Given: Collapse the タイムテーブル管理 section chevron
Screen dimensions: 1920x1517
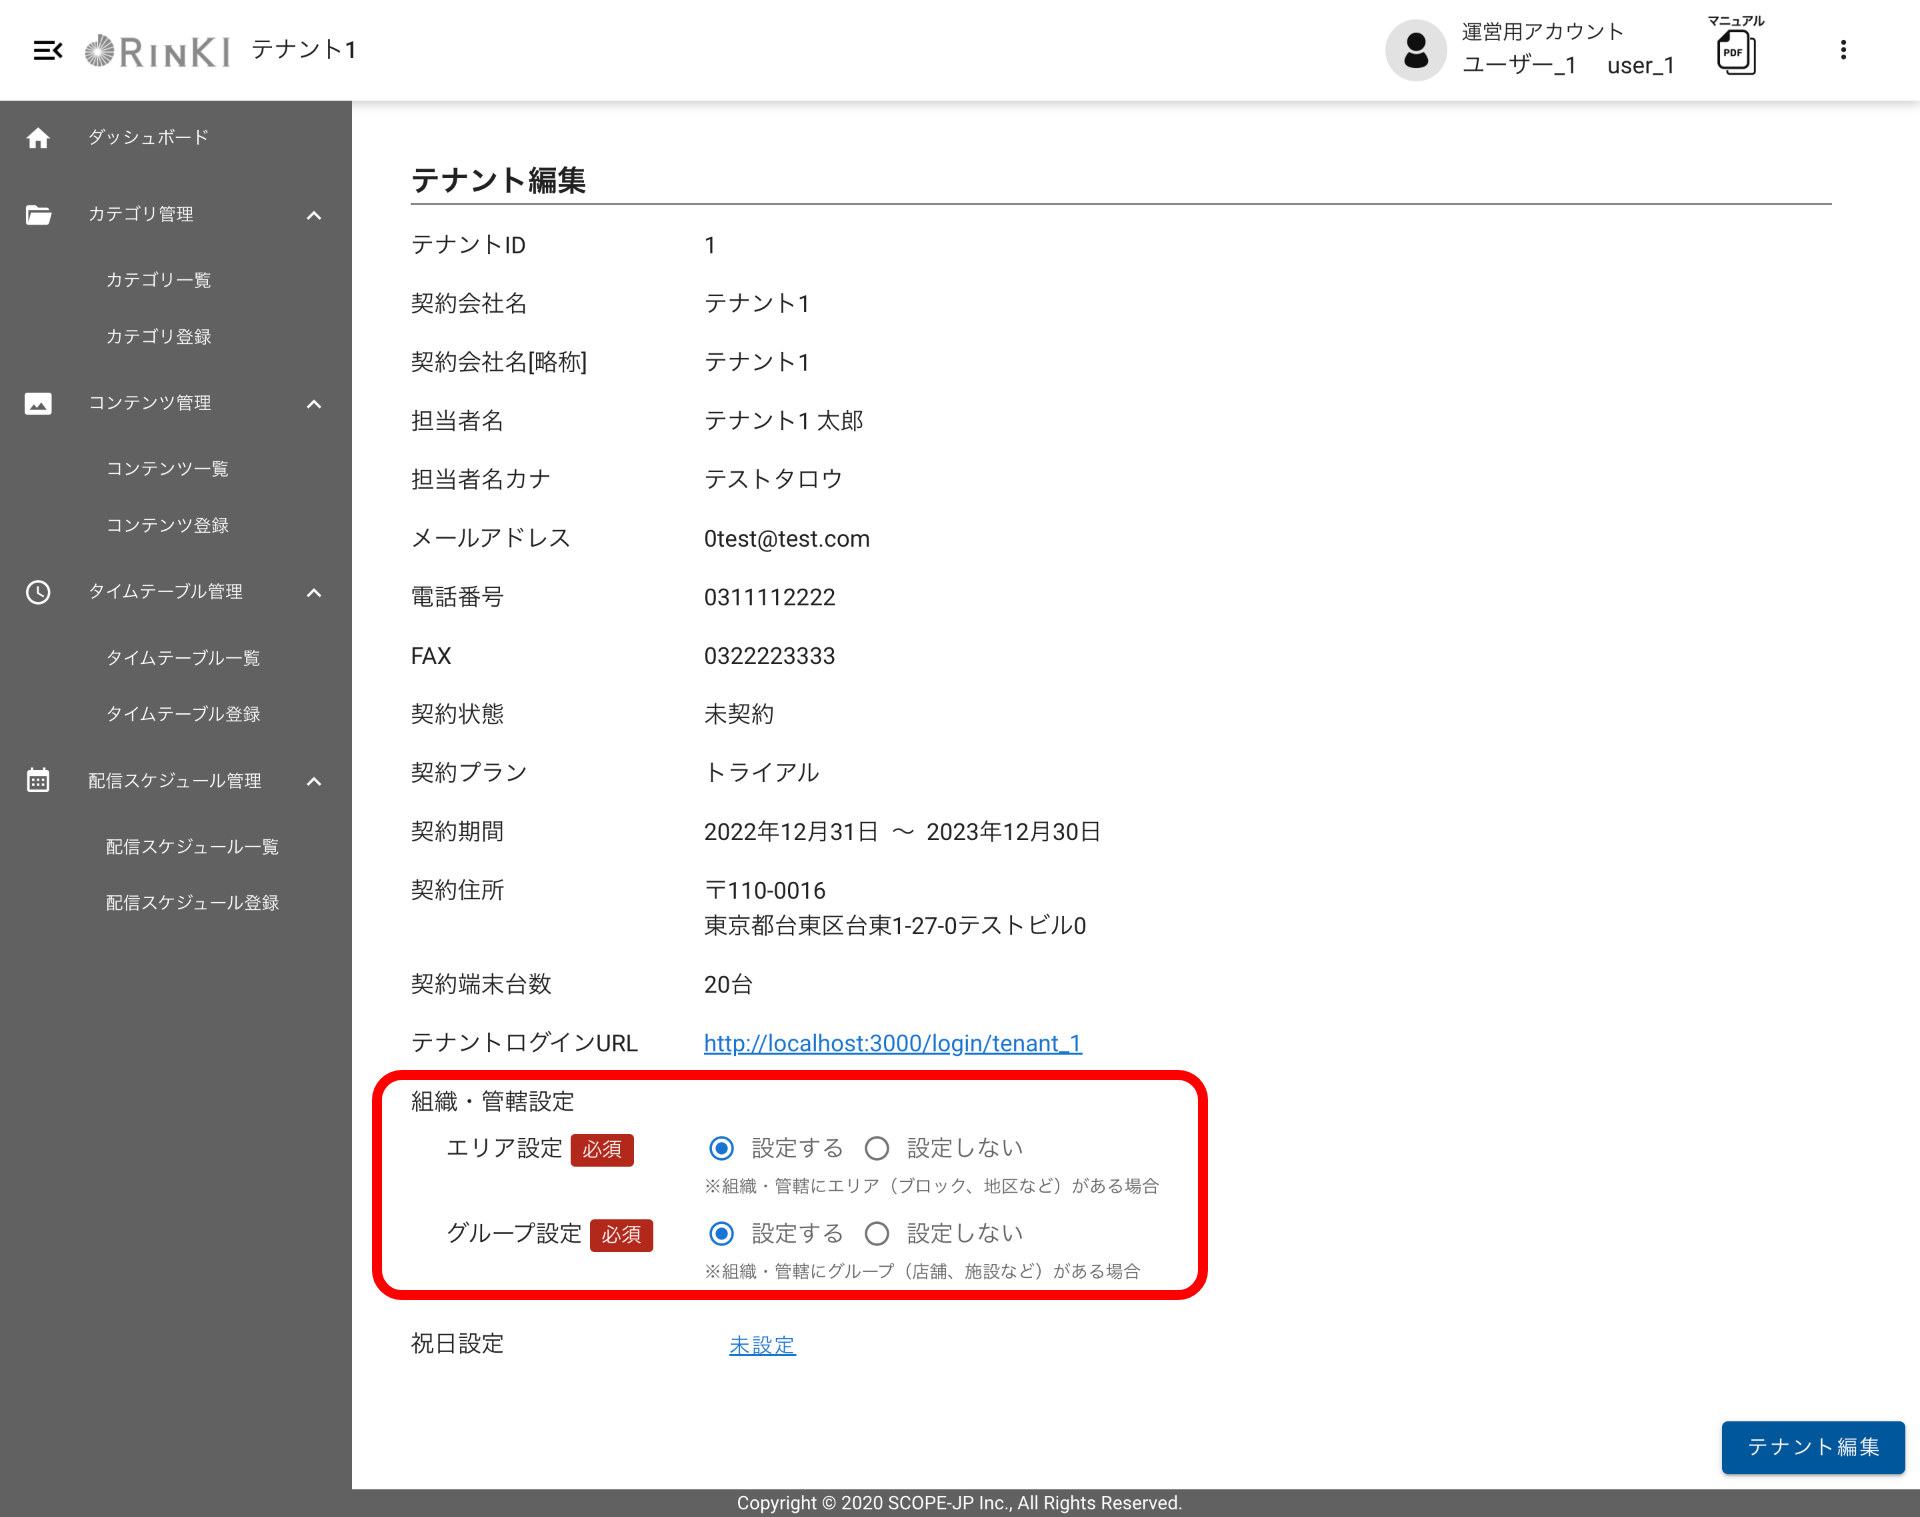Looking at the screenshot, I should coord(314,592).
